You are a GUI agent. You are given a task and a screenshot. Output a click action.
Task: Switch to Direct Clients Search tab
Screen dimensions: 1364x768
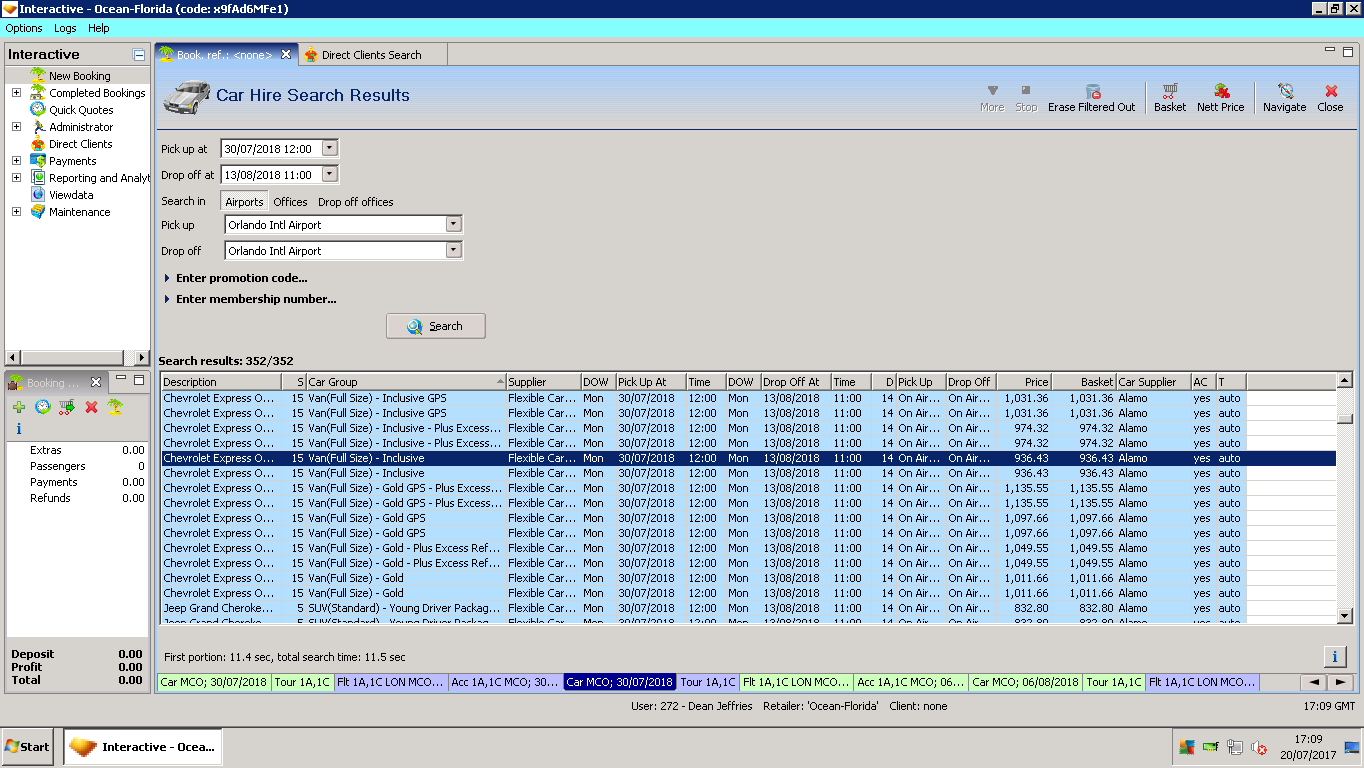[x=371, y=55]
